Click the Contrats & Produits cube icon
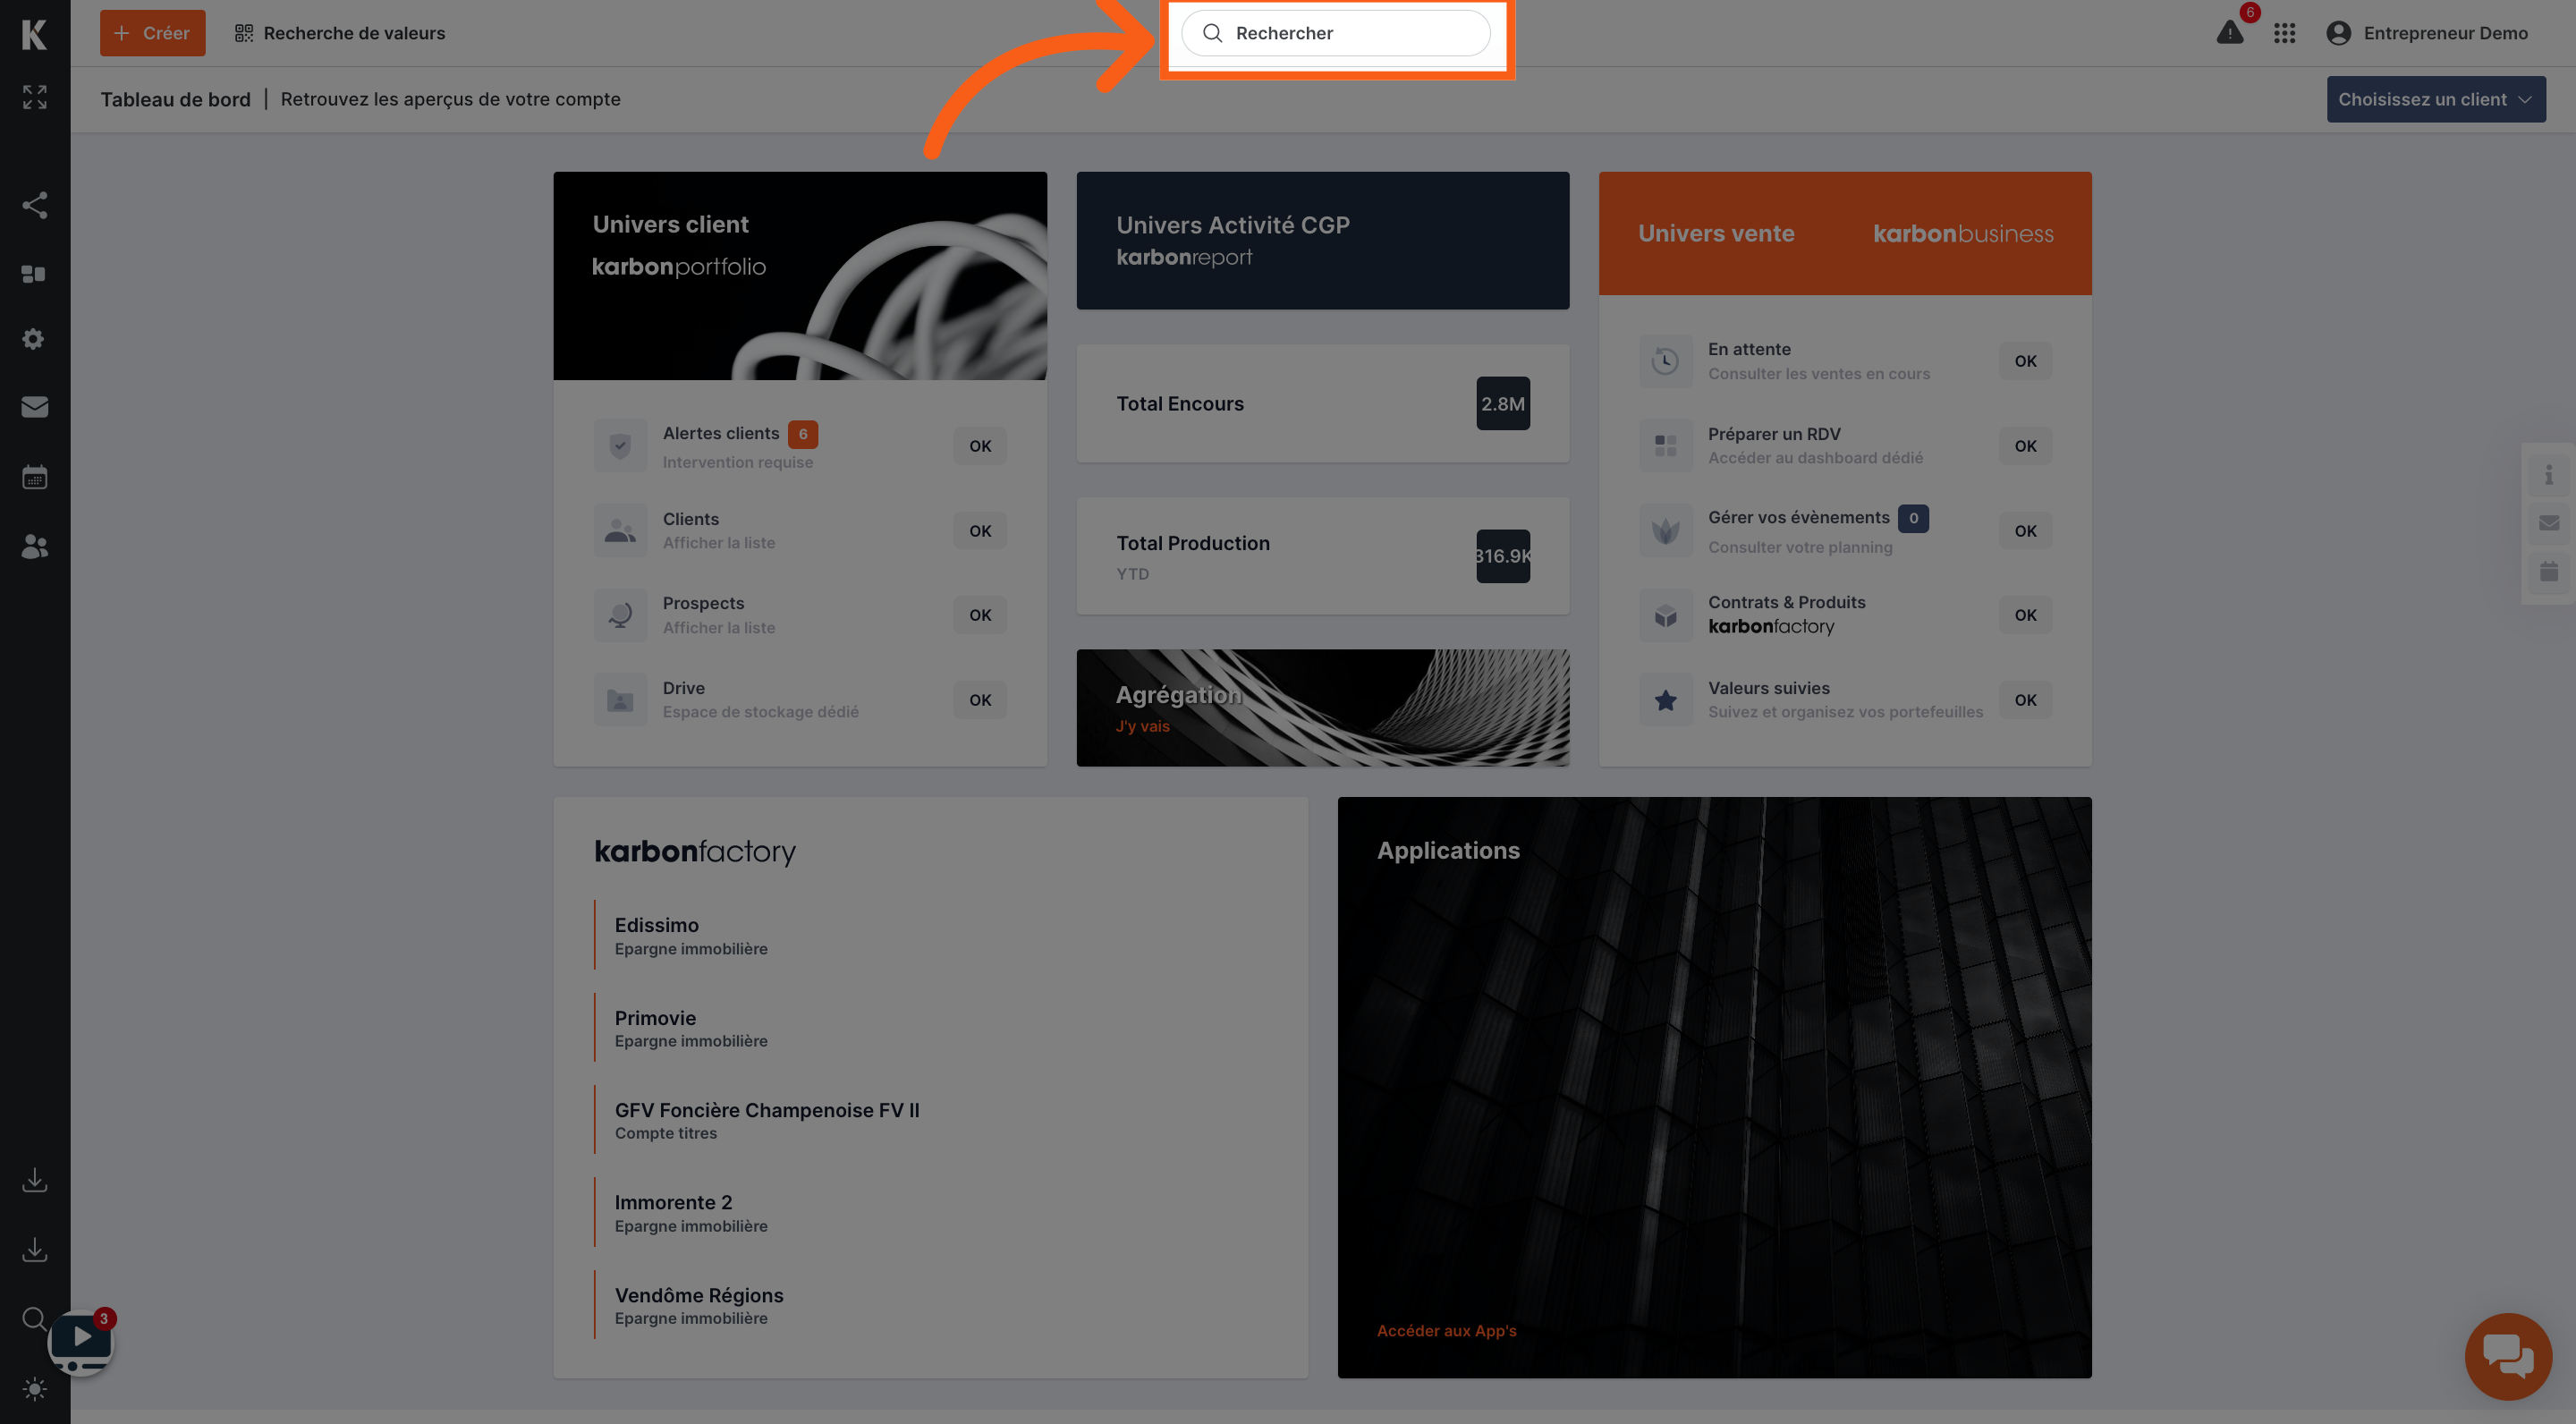The image size is (2576, 1424). tap(1665, 615)
